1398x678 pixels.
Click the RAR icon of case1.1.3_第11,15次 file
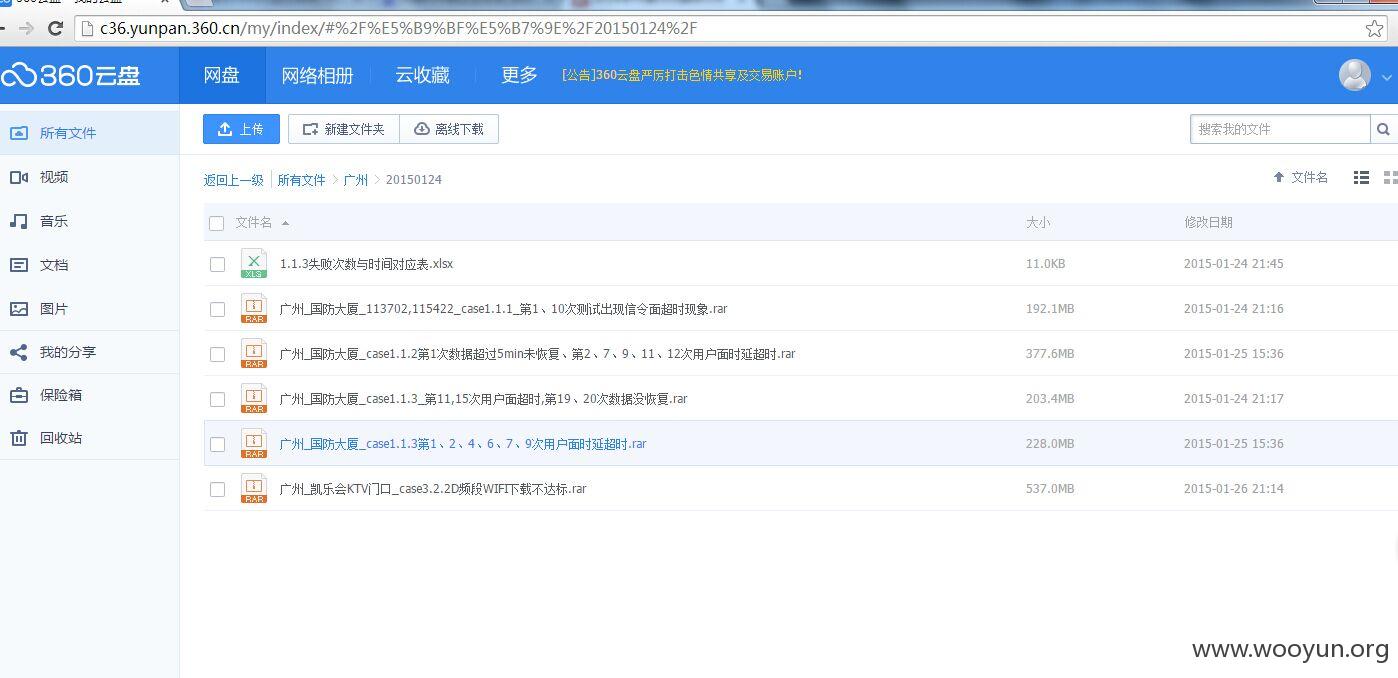click(254, 399)
